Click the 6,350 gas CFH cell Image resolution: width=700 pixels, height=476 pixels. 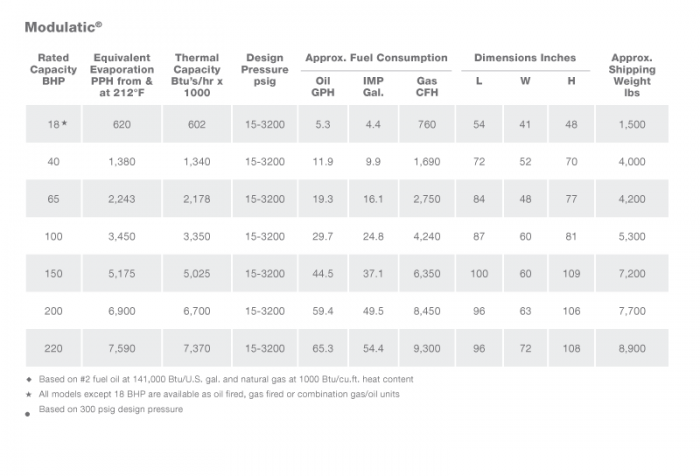click(x=427, y=273)
